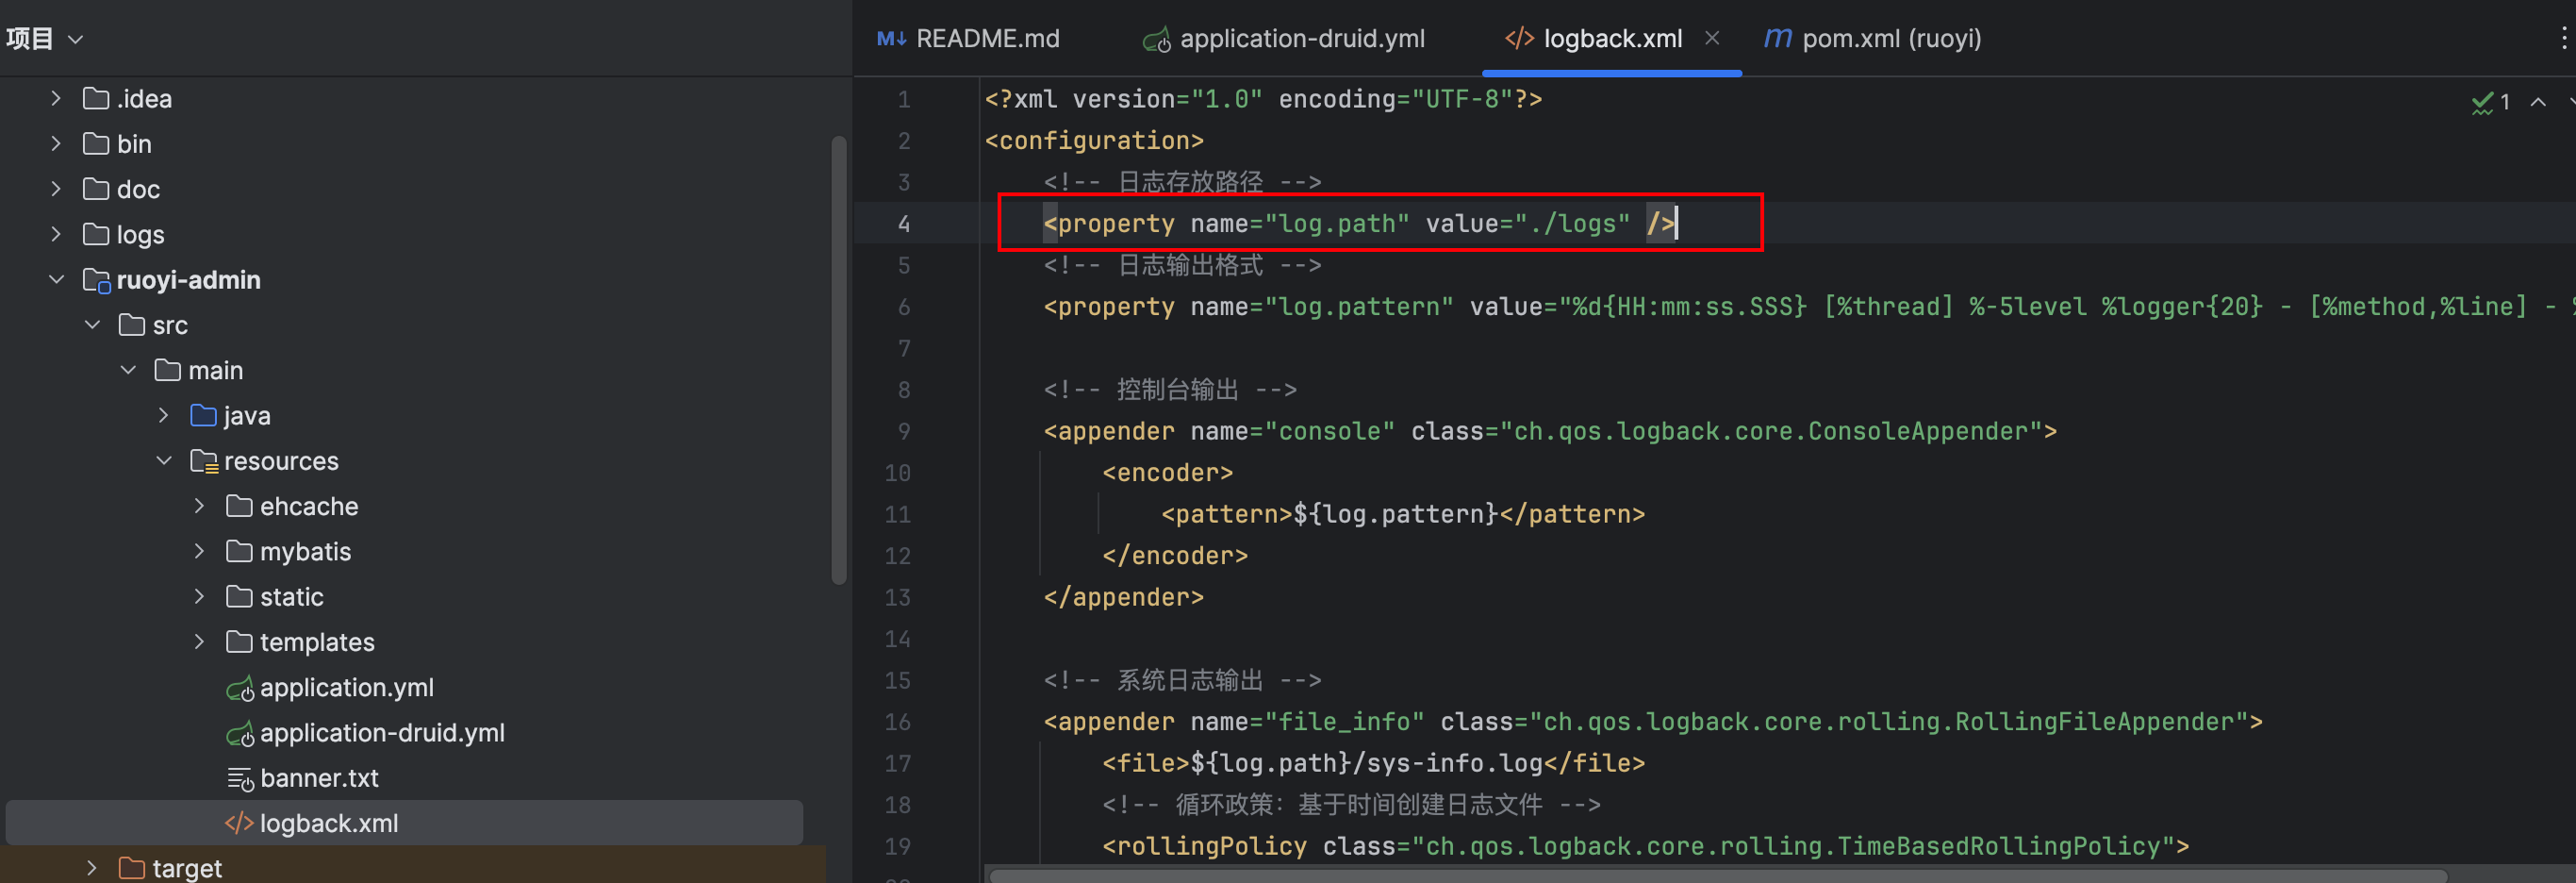Expand the mybatis folder
The width and height of the screenshot is (2576, 883).
[x=200, y=551]
